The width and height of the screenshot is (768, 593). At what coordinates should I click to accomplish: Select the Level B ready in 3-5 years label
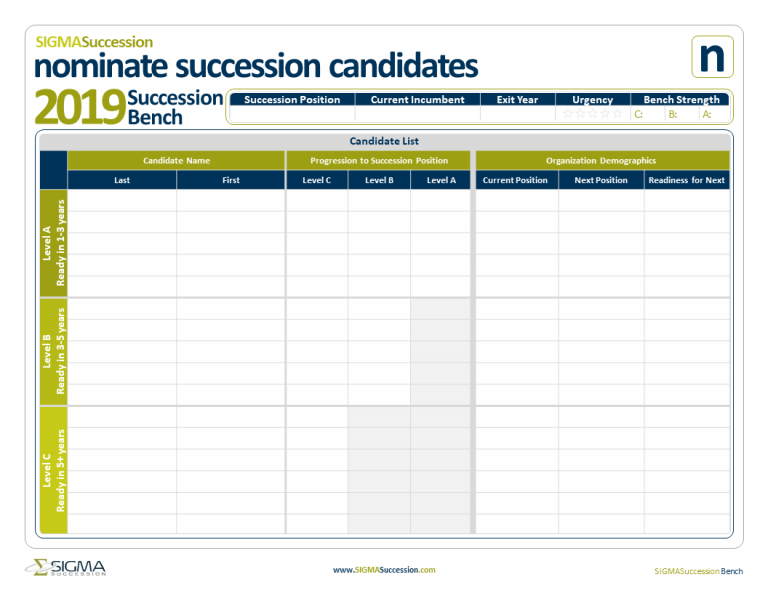pos(53,351)
